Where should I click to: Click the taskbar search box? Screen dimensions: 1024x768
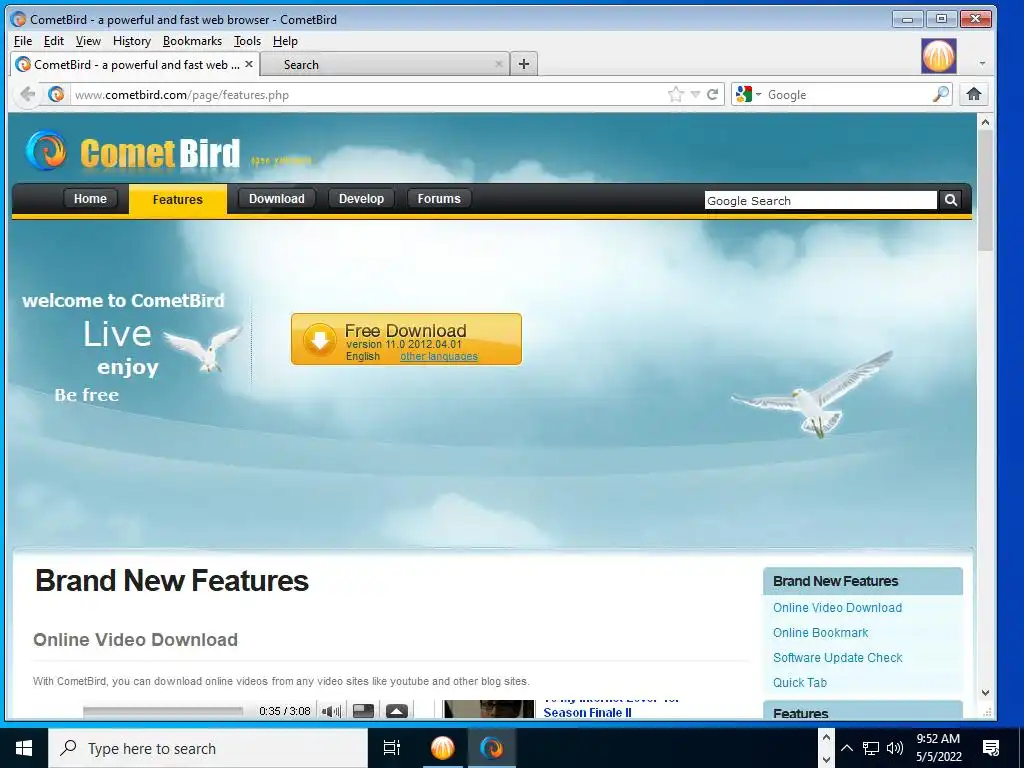208,748
